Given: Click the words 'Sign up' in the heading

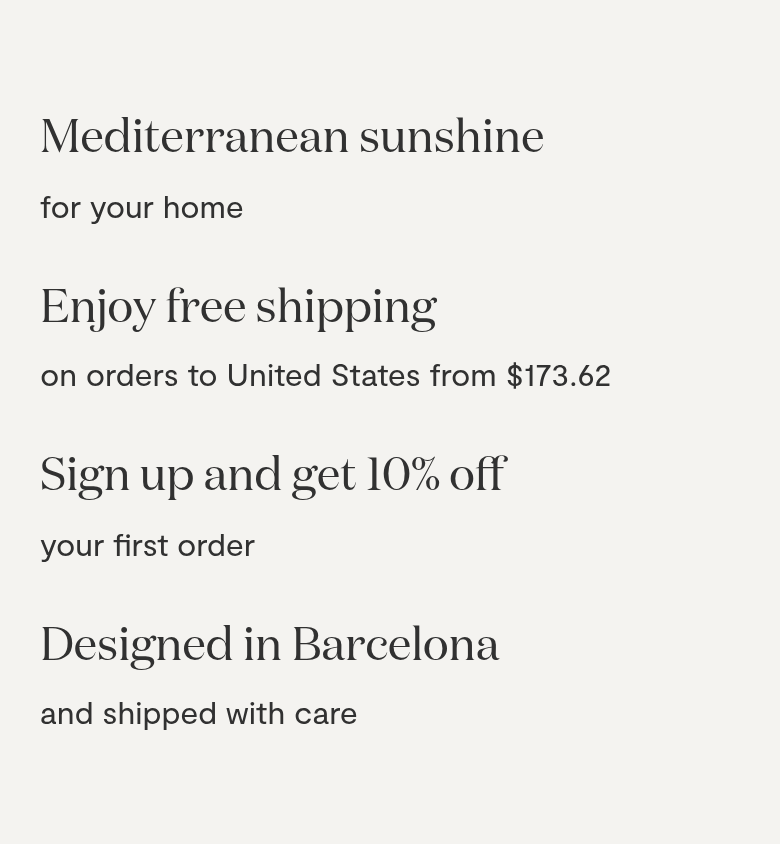Looking at the screenshot, I should click(117, 477).
